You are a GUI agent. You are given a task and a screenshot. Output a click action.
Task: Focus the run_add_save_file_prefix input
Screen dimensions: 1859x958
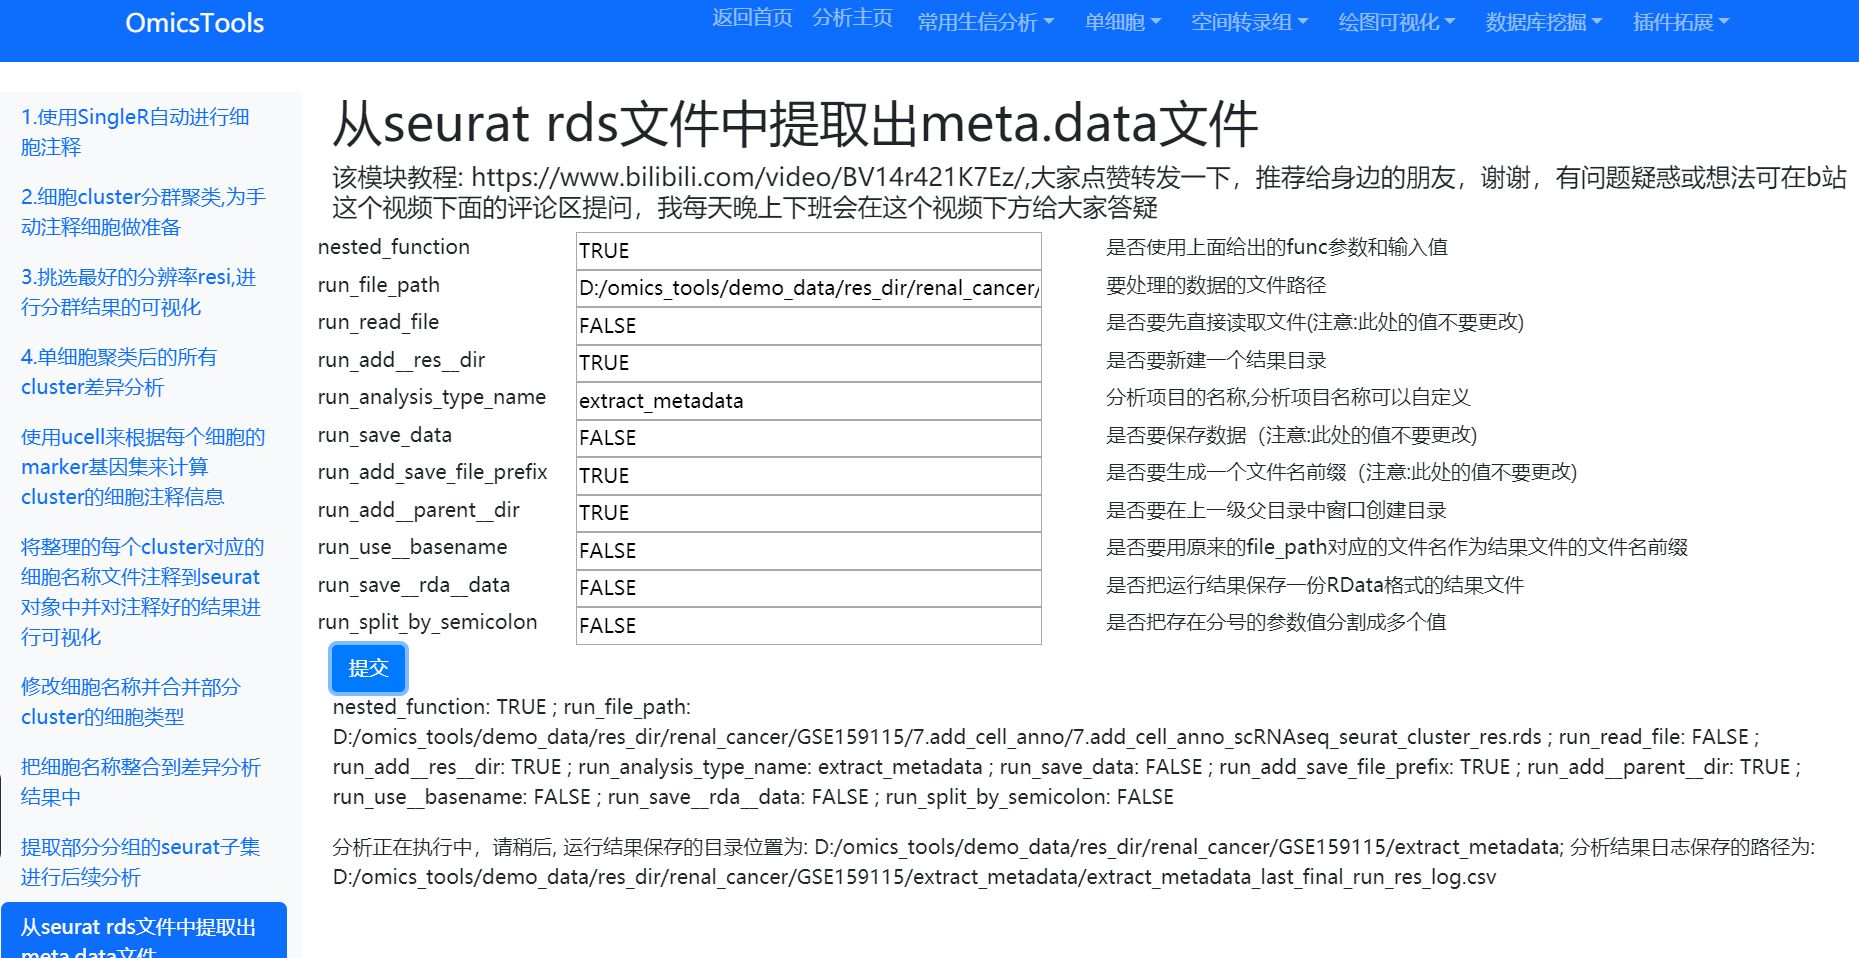point(808,476)
